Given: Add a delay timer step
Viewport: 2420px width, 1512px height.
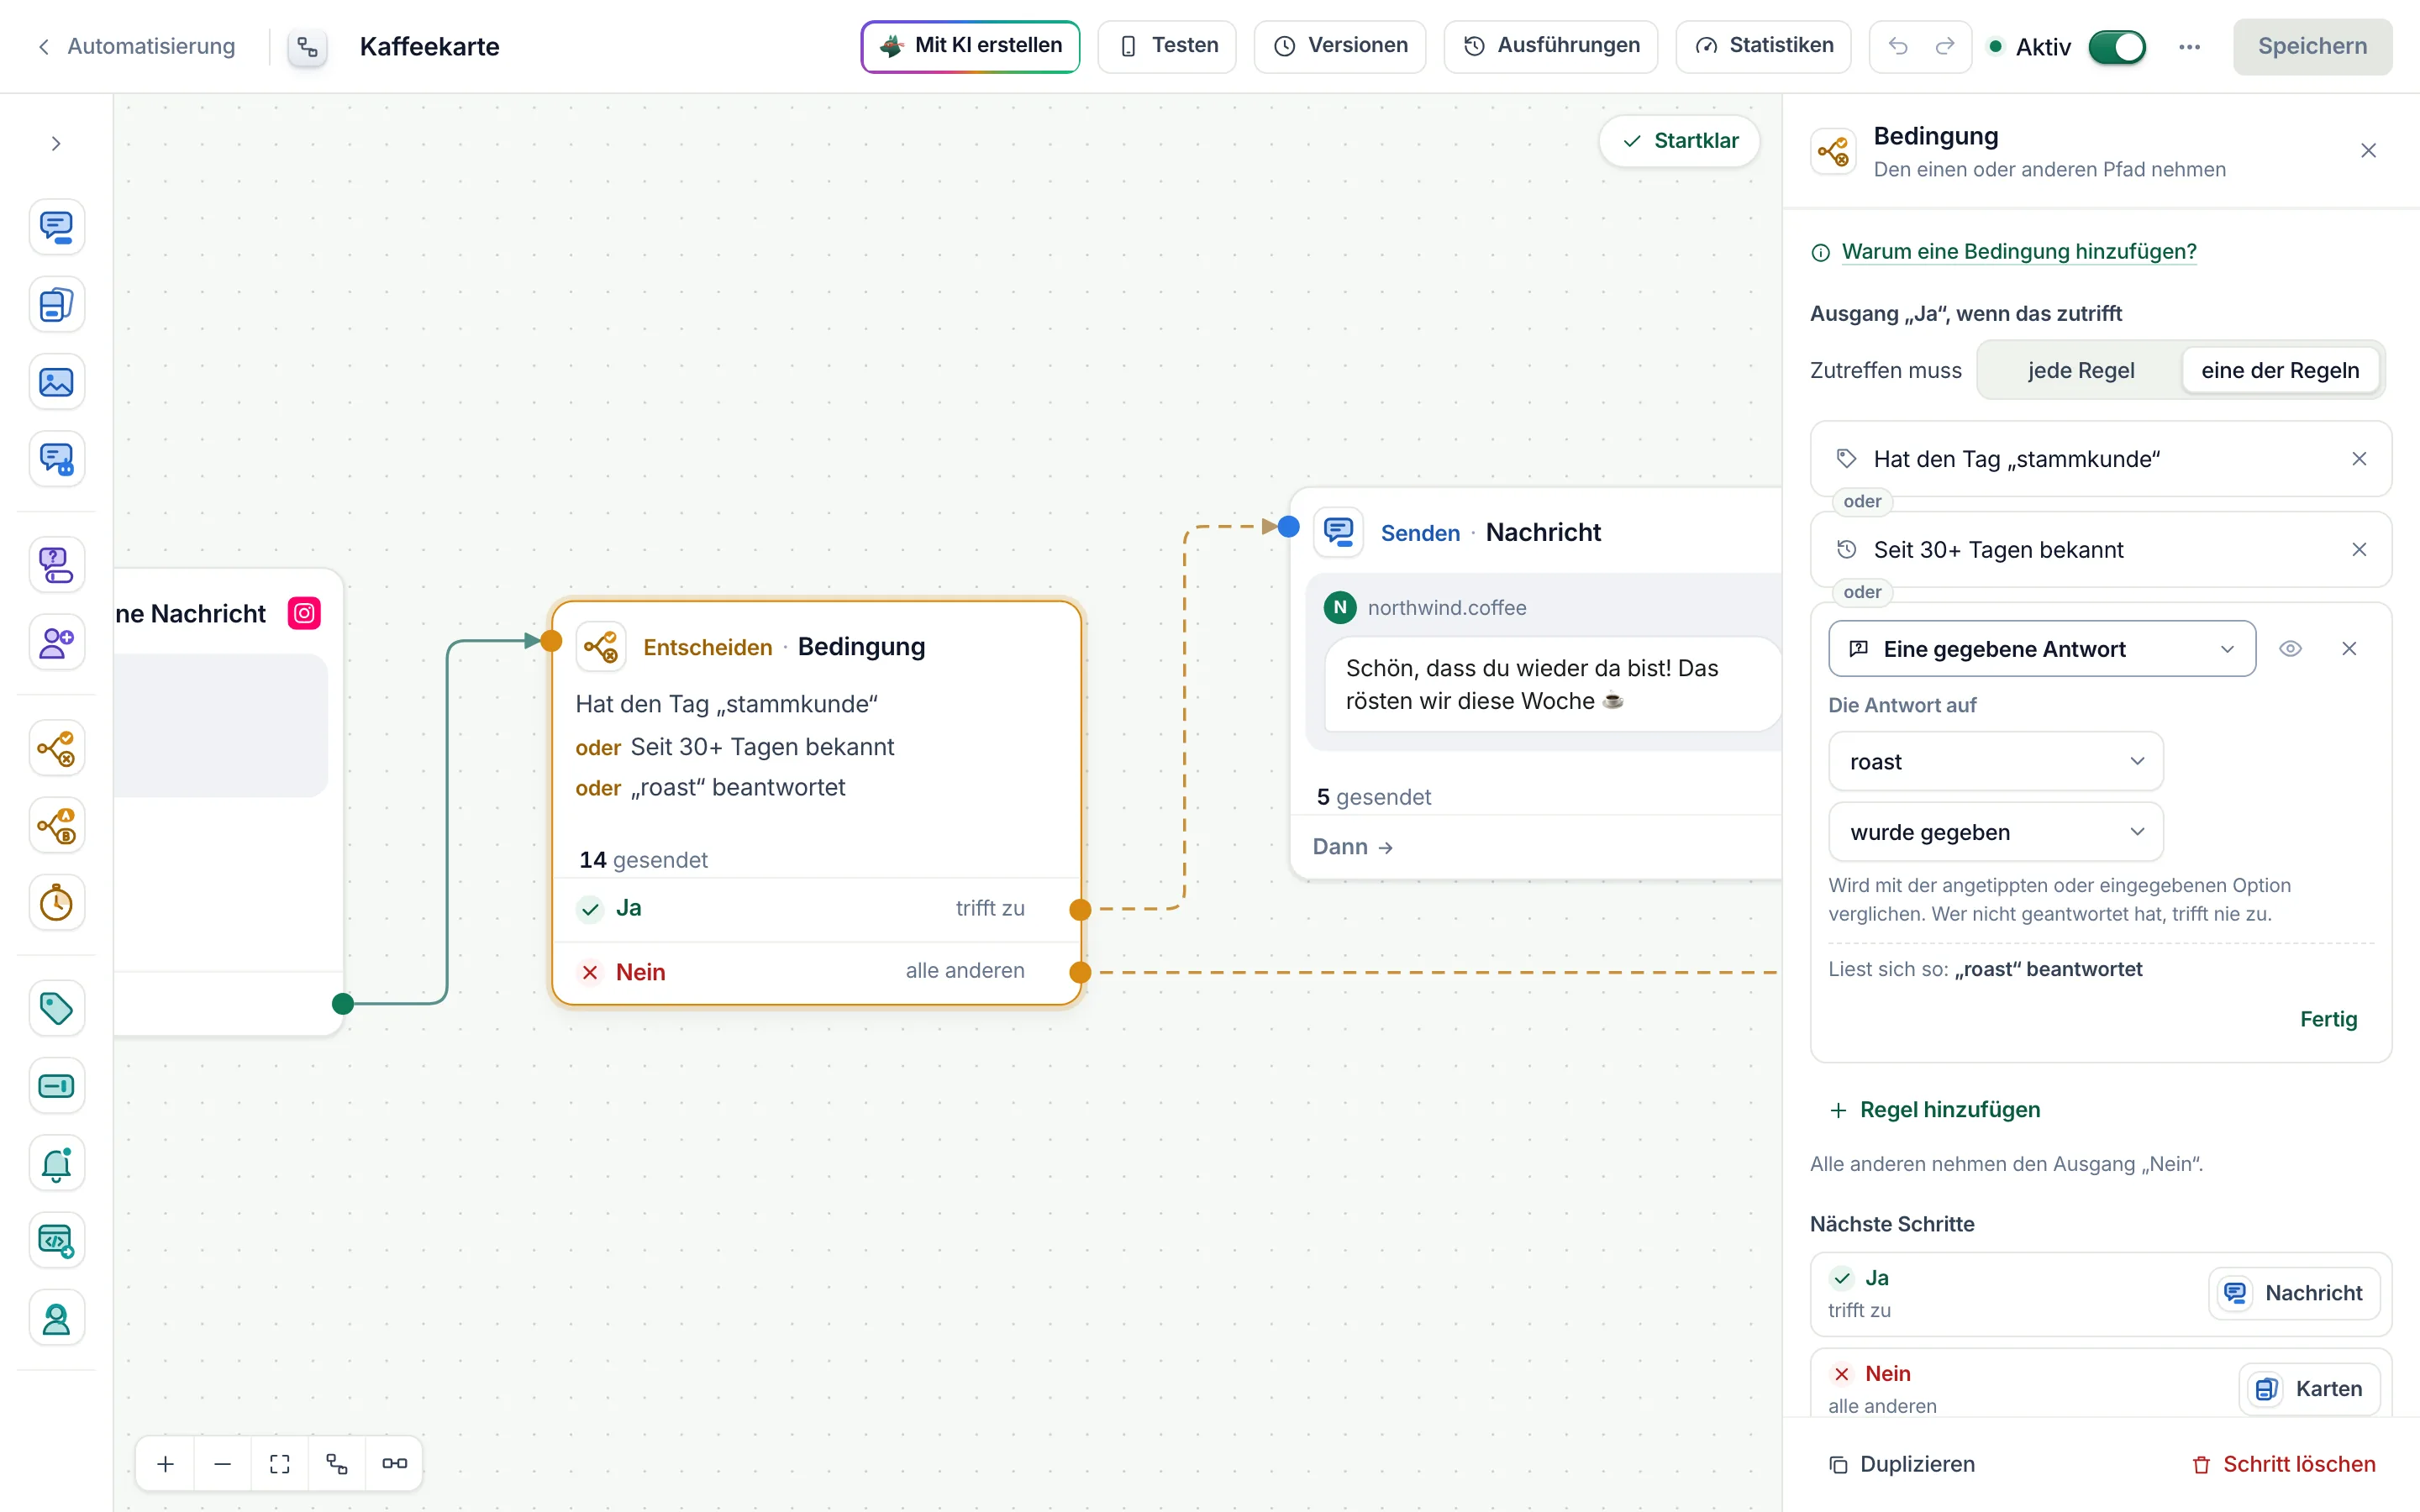Looking at the screenshot, I should (56, 903).
